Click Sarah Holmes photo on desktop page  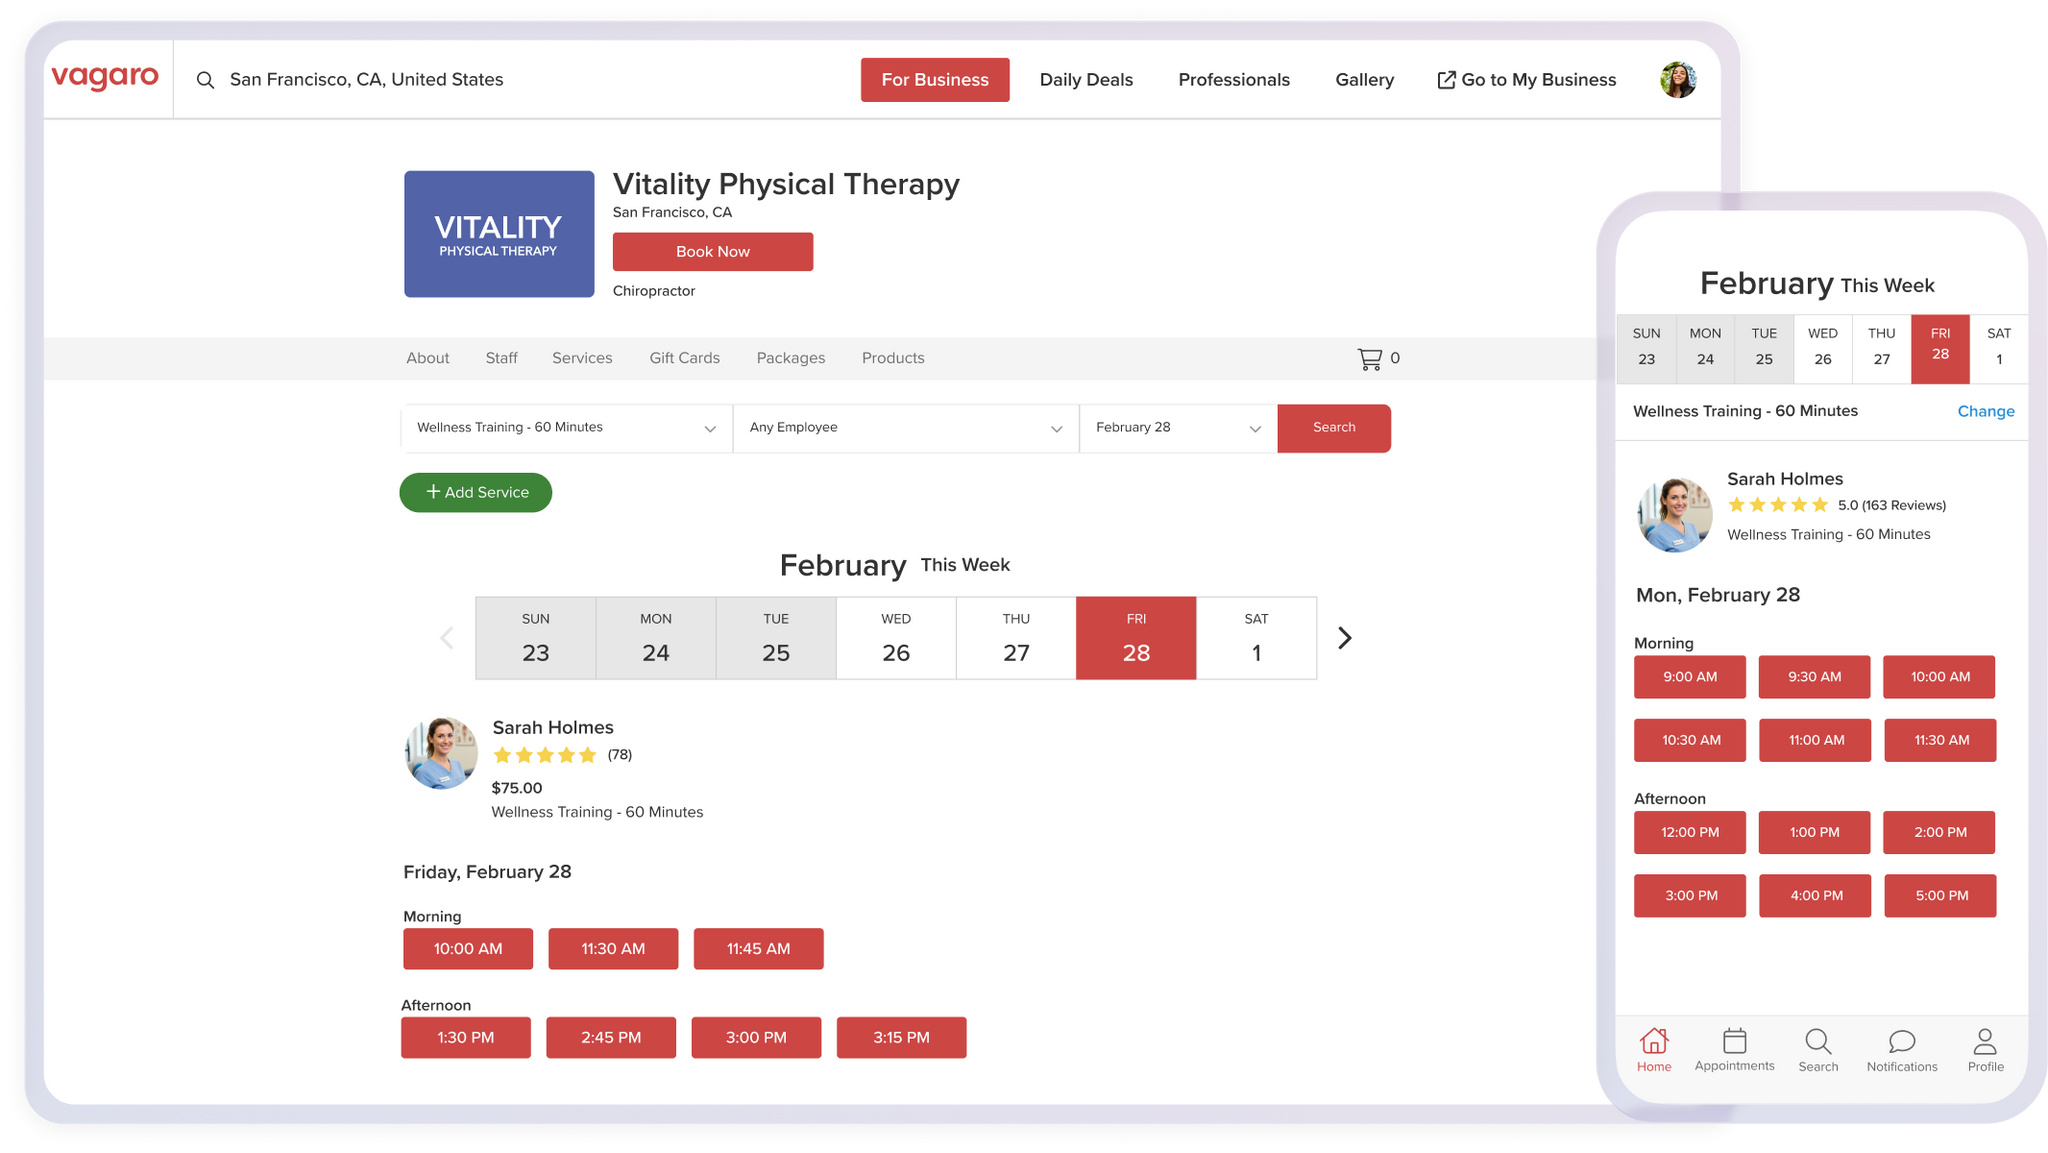(441, 753)
